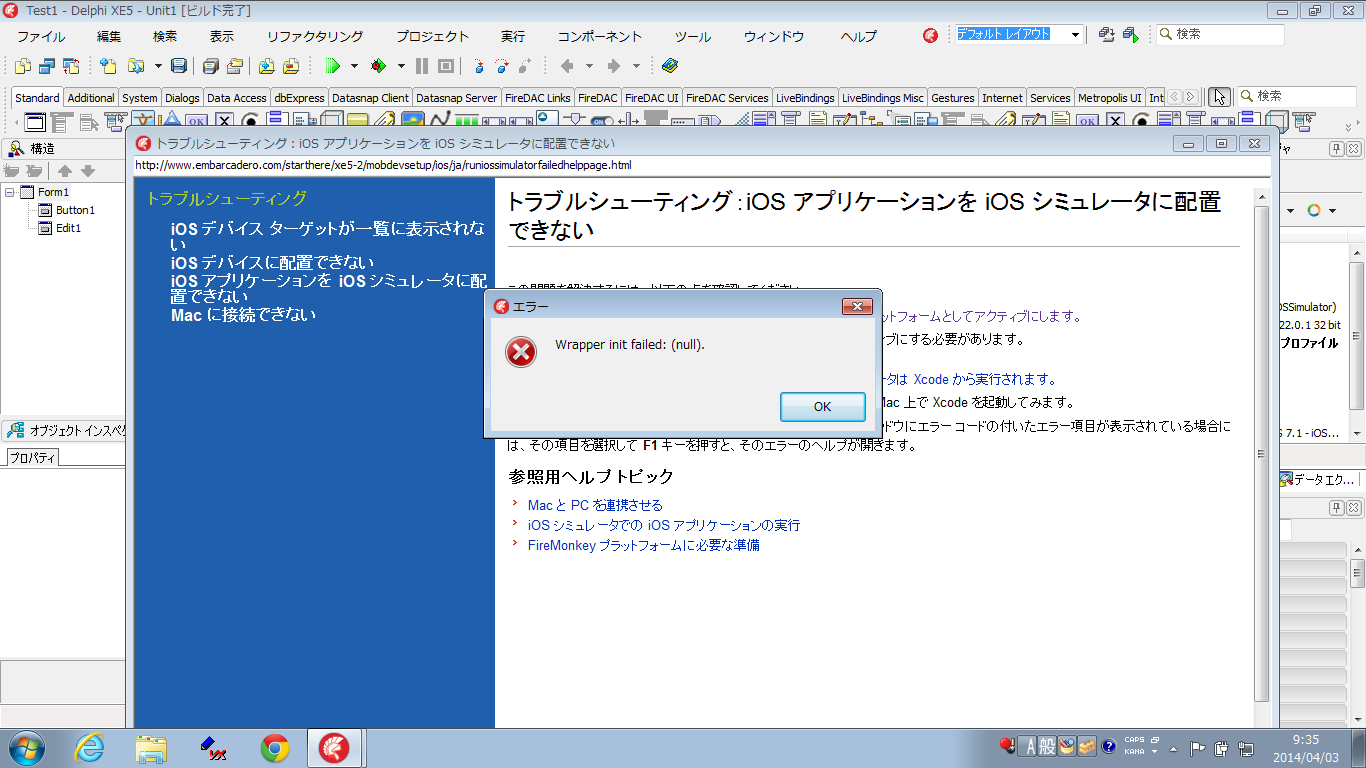Click the pause program icon

tap(422, 66)
